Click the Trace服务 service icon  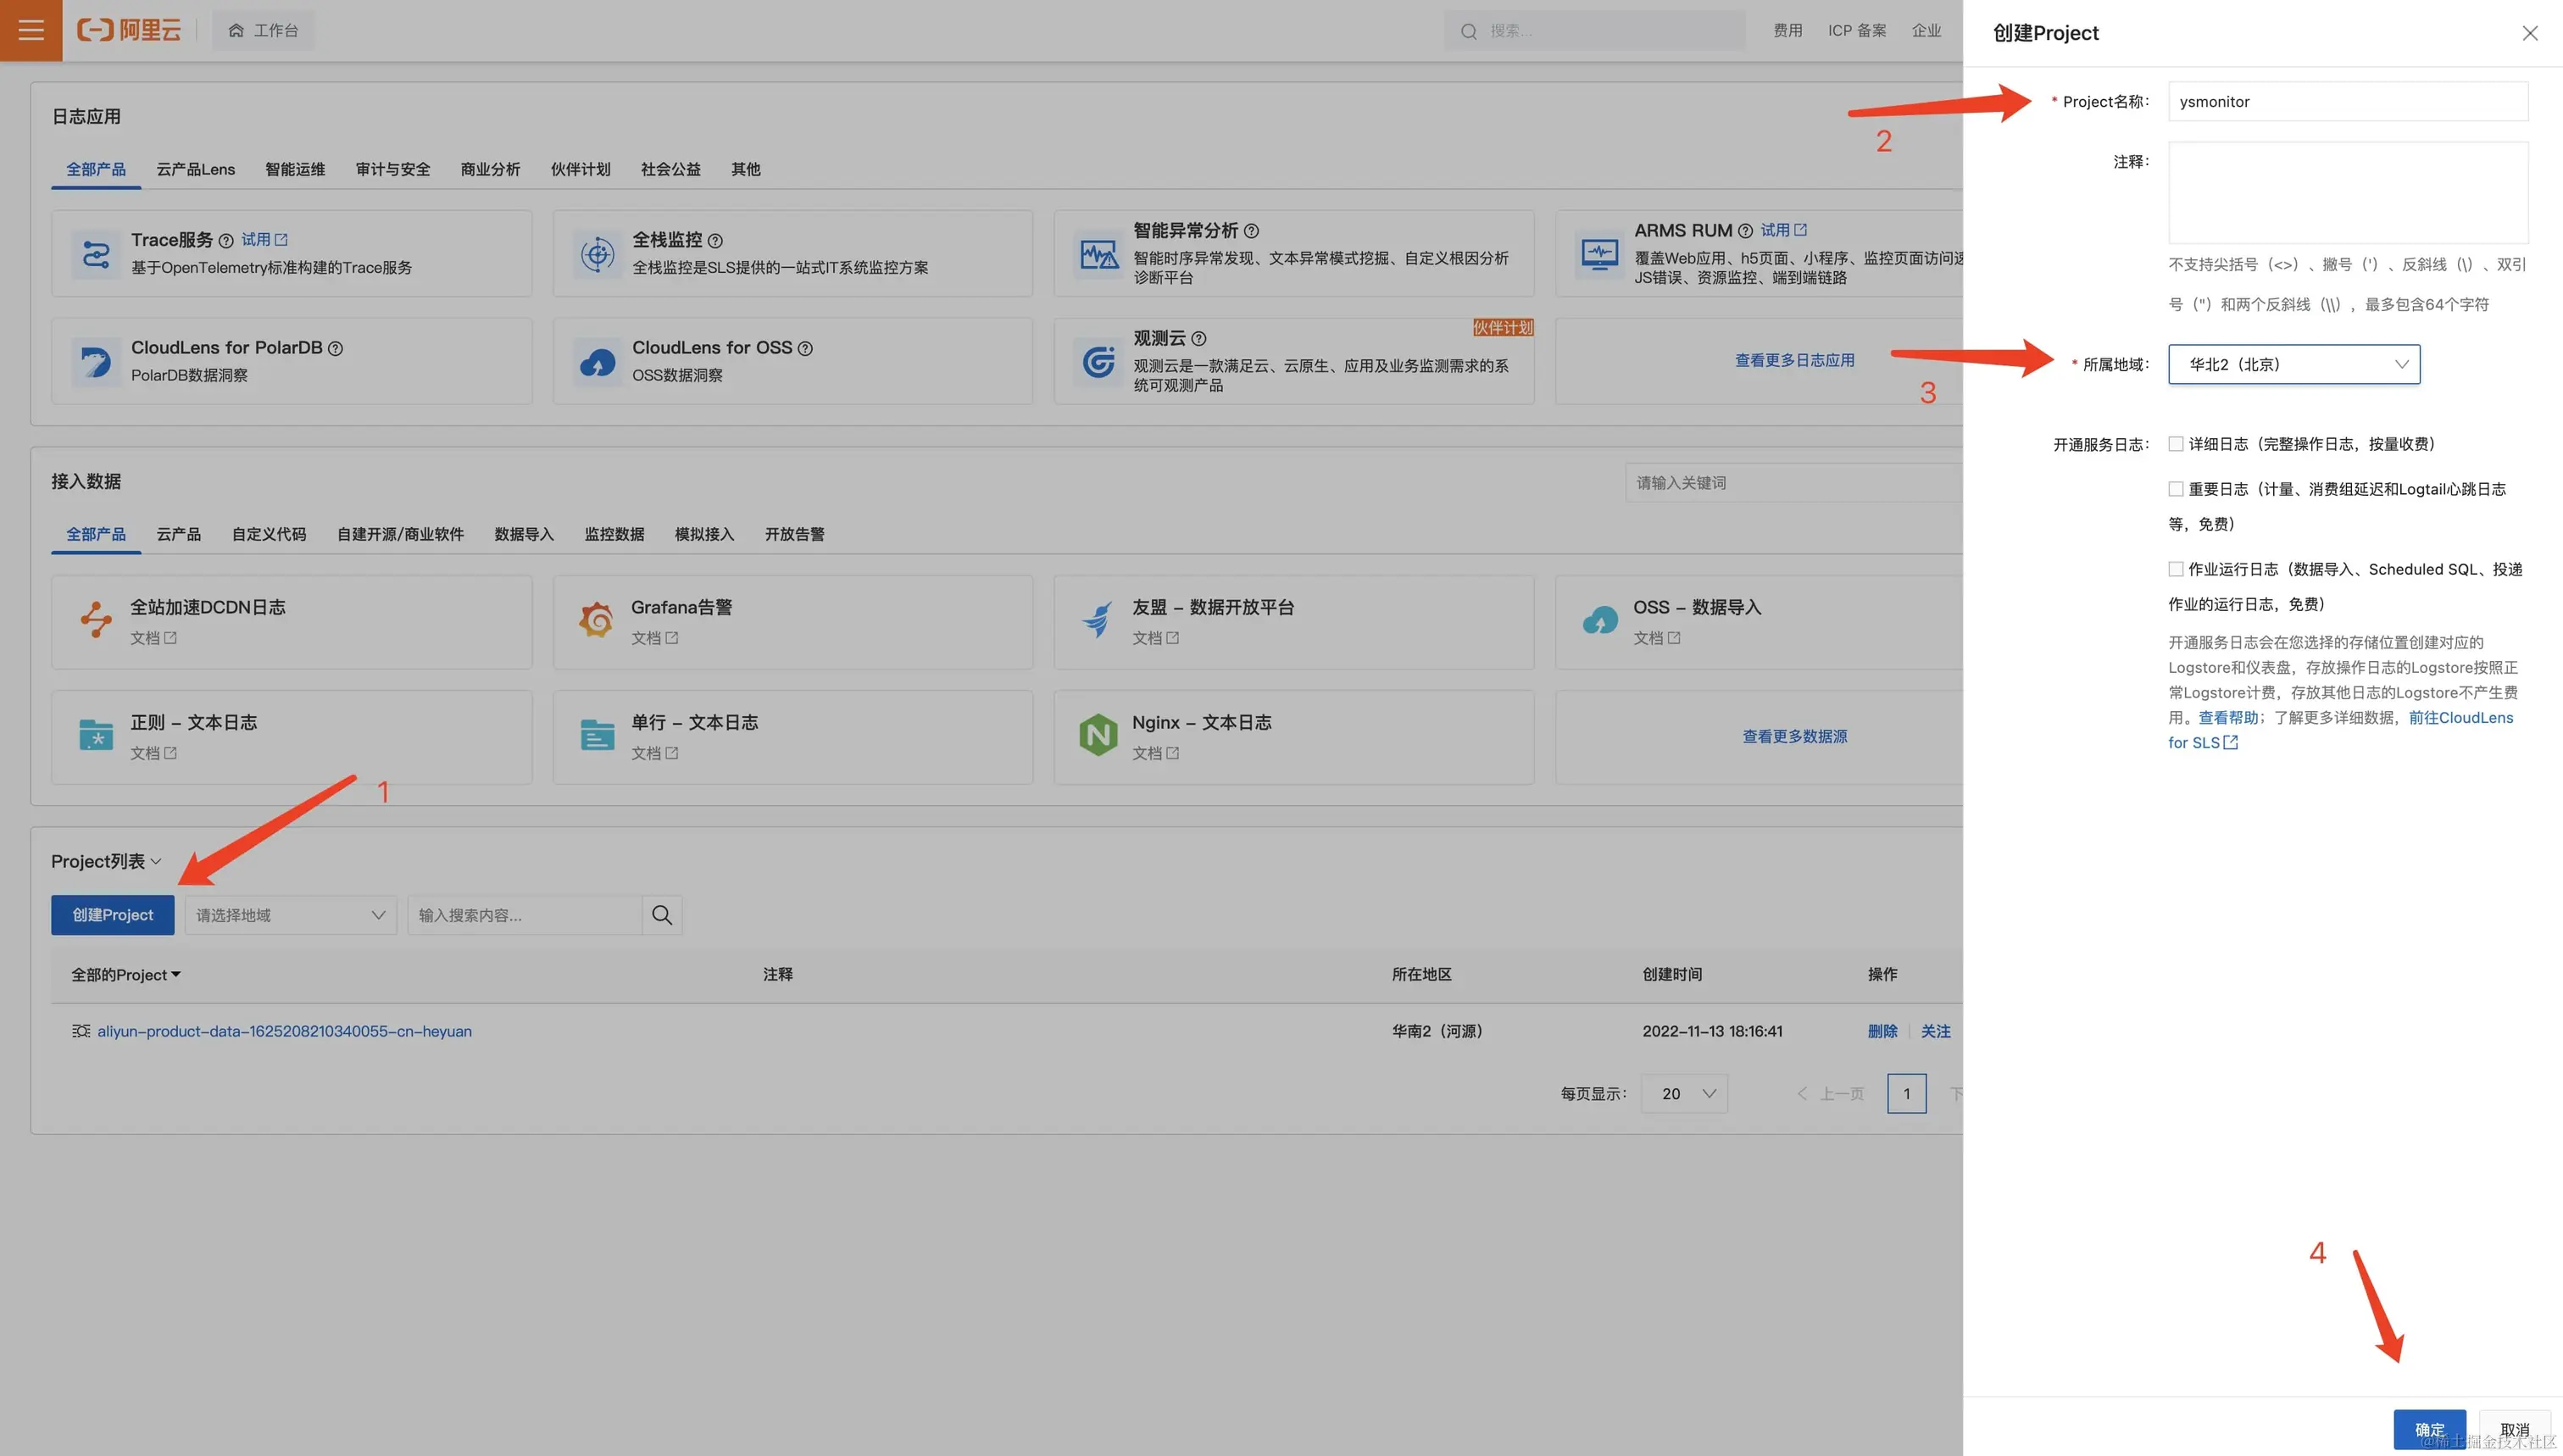(x=96, y=254)
